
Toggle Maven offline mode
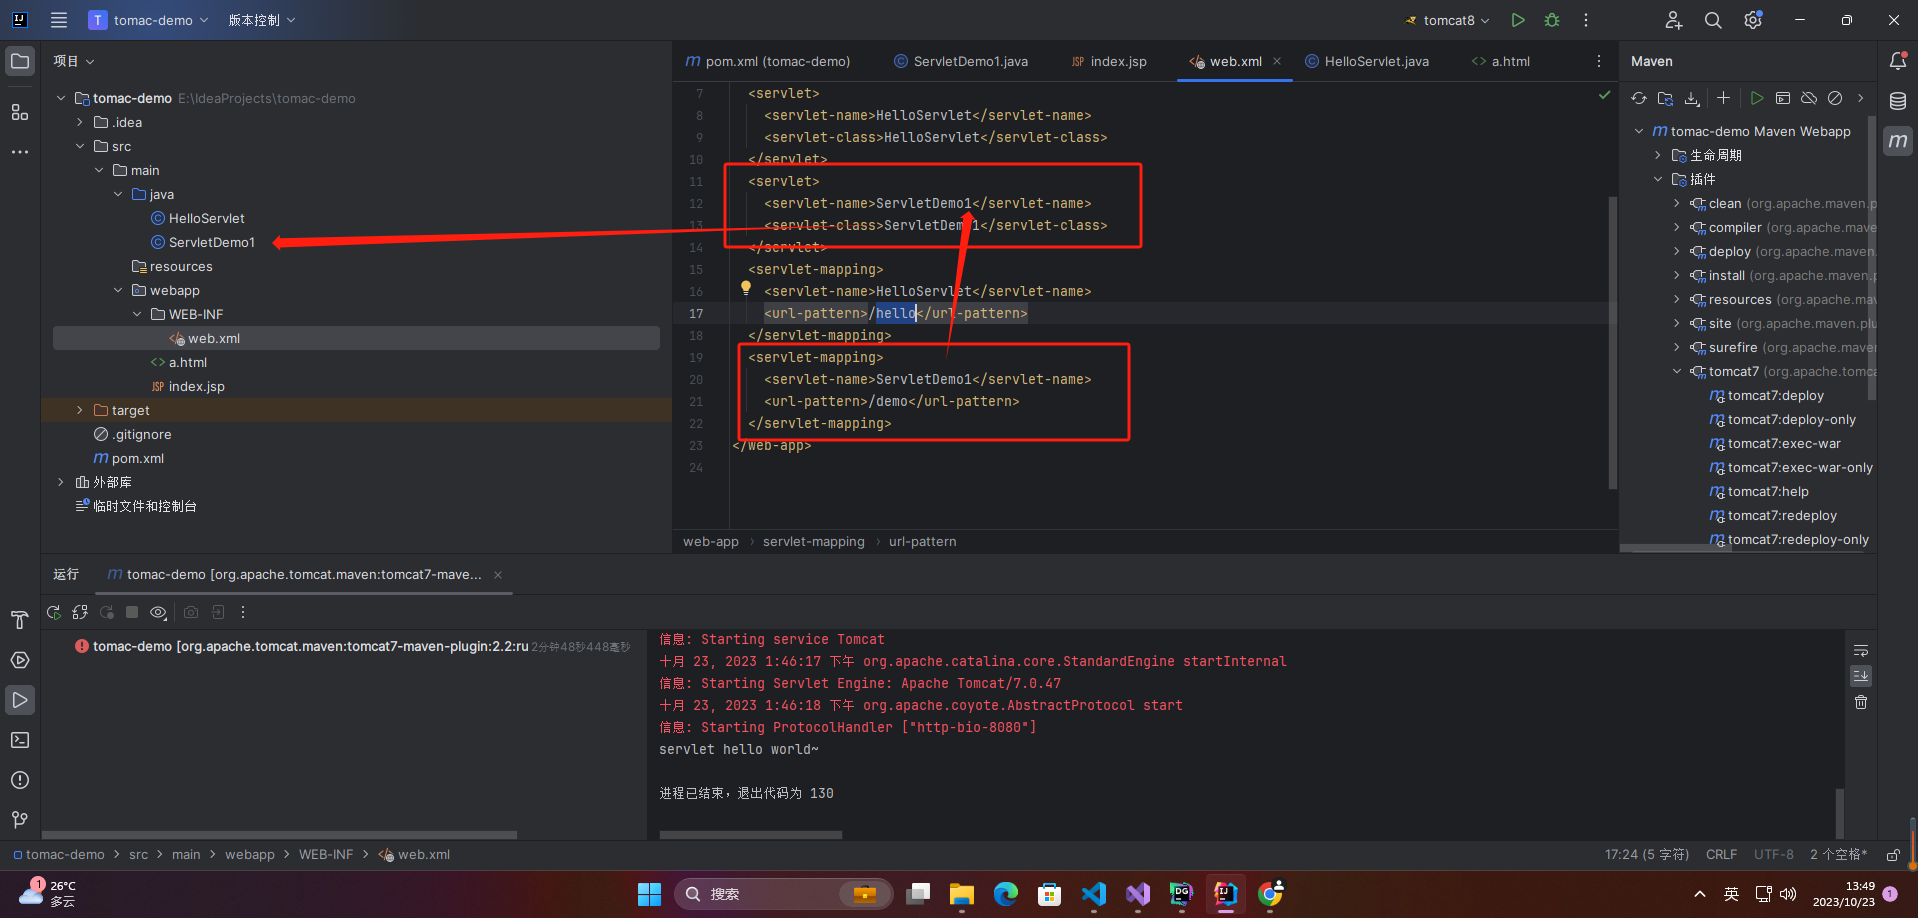click(x=1809, y=98)
